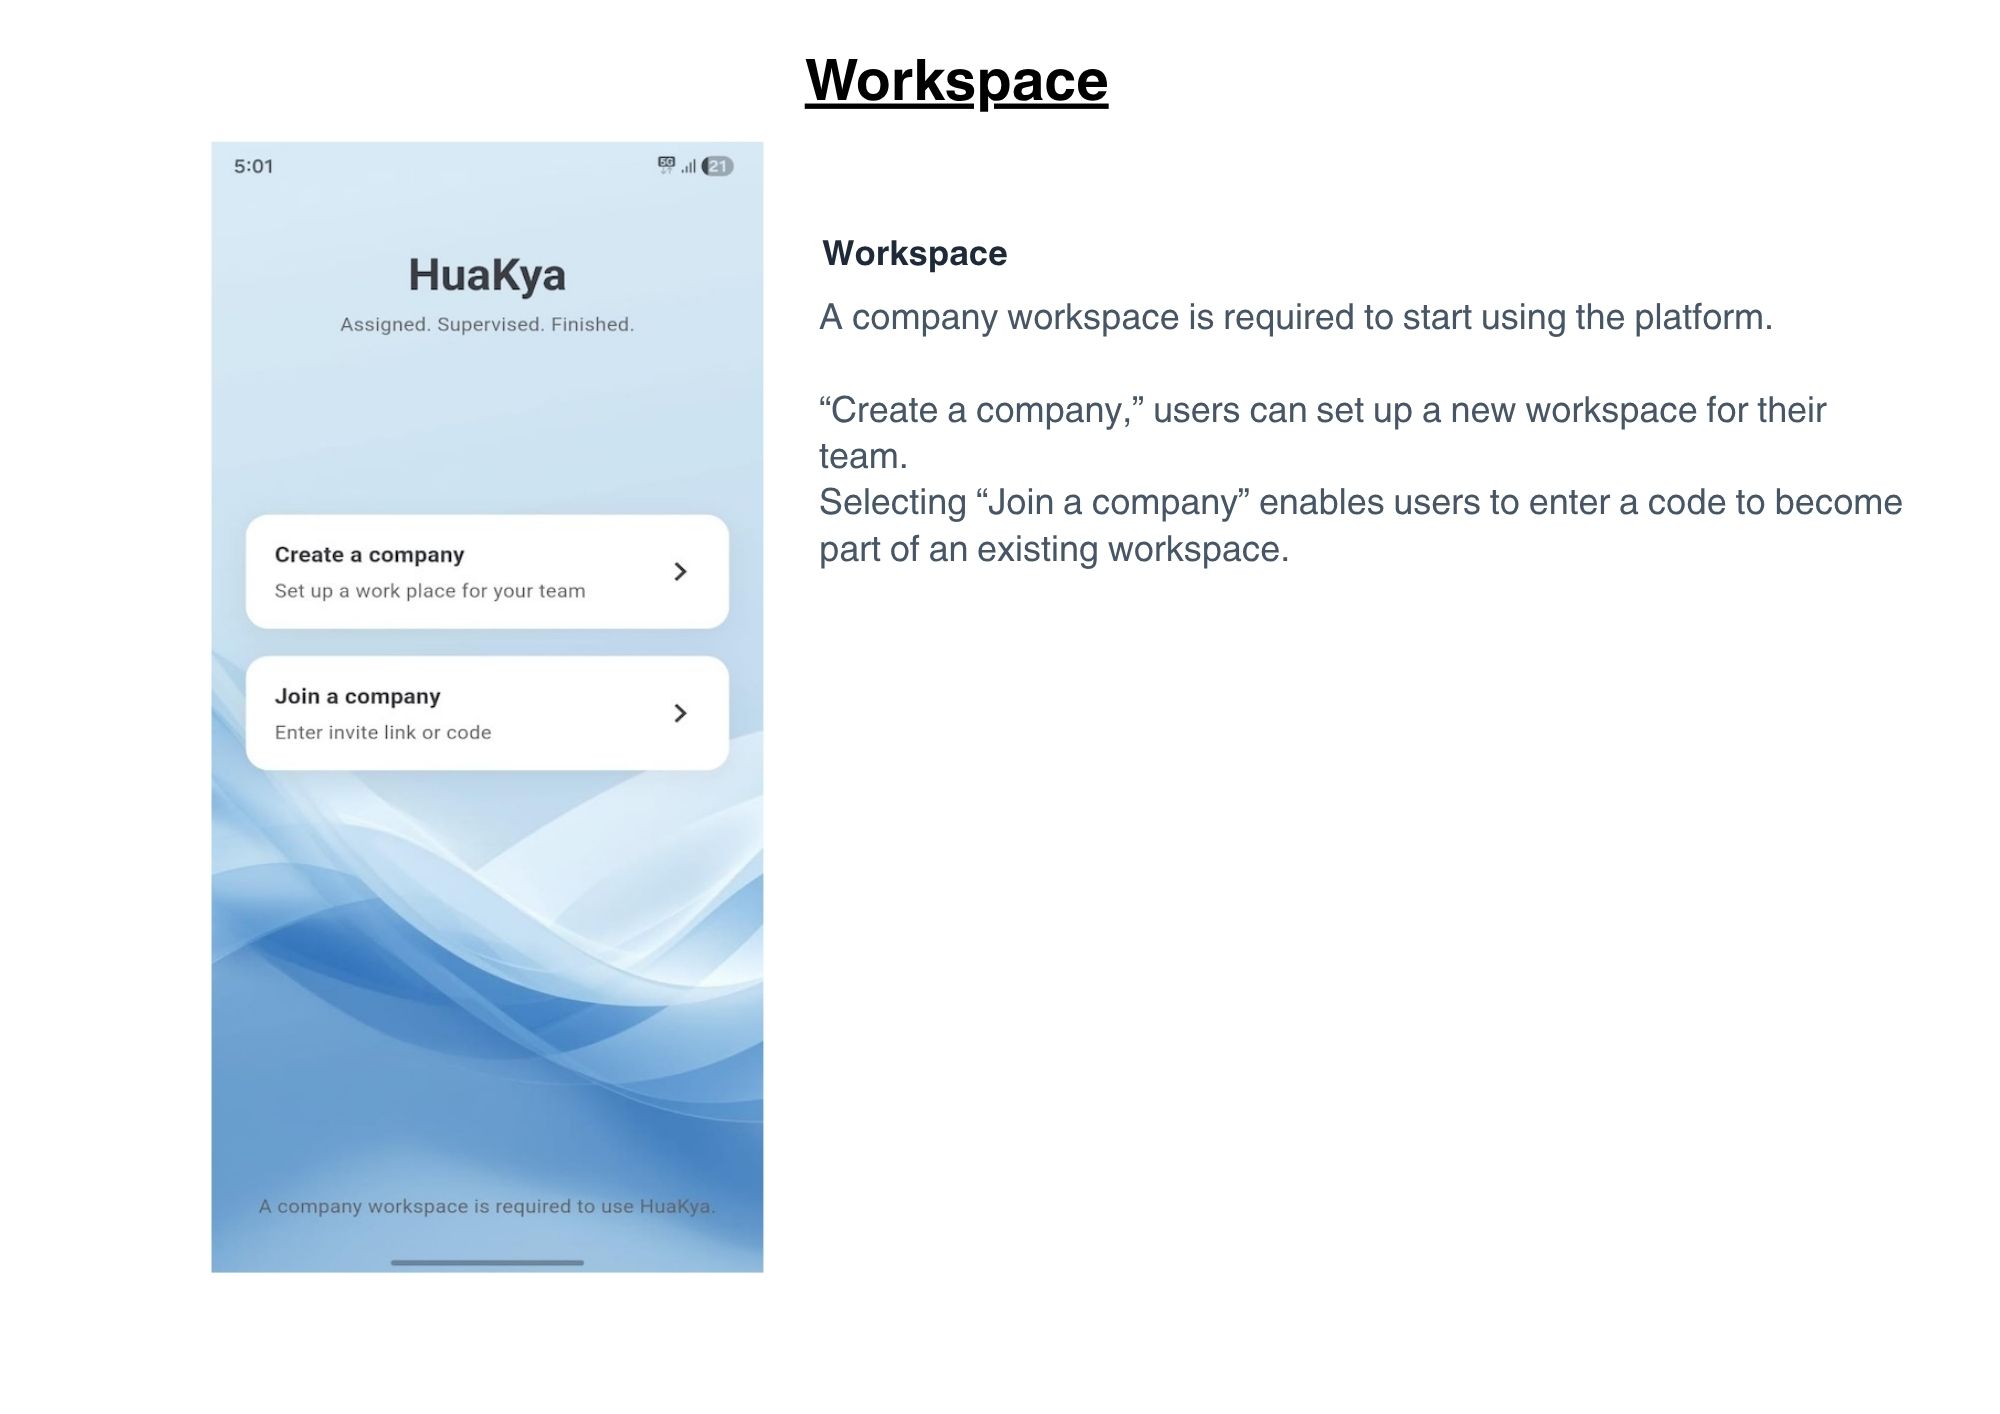Screen dimensions: 2000x1414
Task: Click the workspace required footer notice
Action: click(487, 1206)
